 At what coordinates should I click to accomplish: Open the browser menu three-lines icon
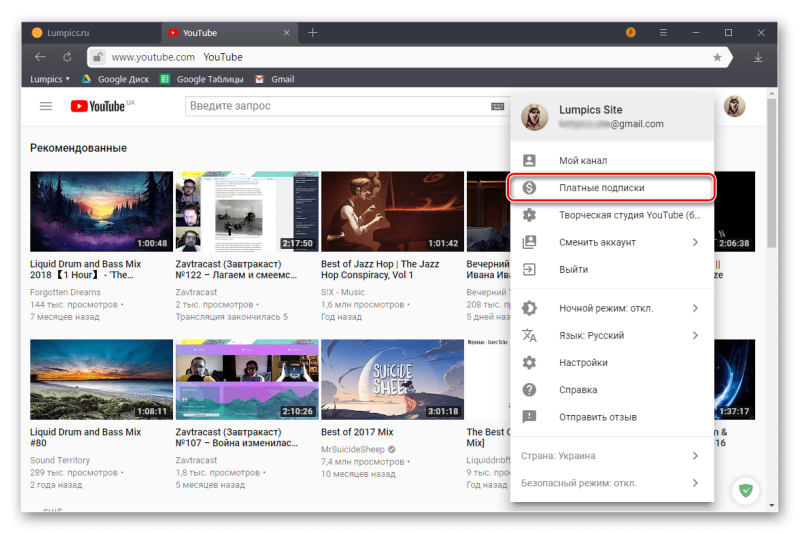tap(663, 33)
